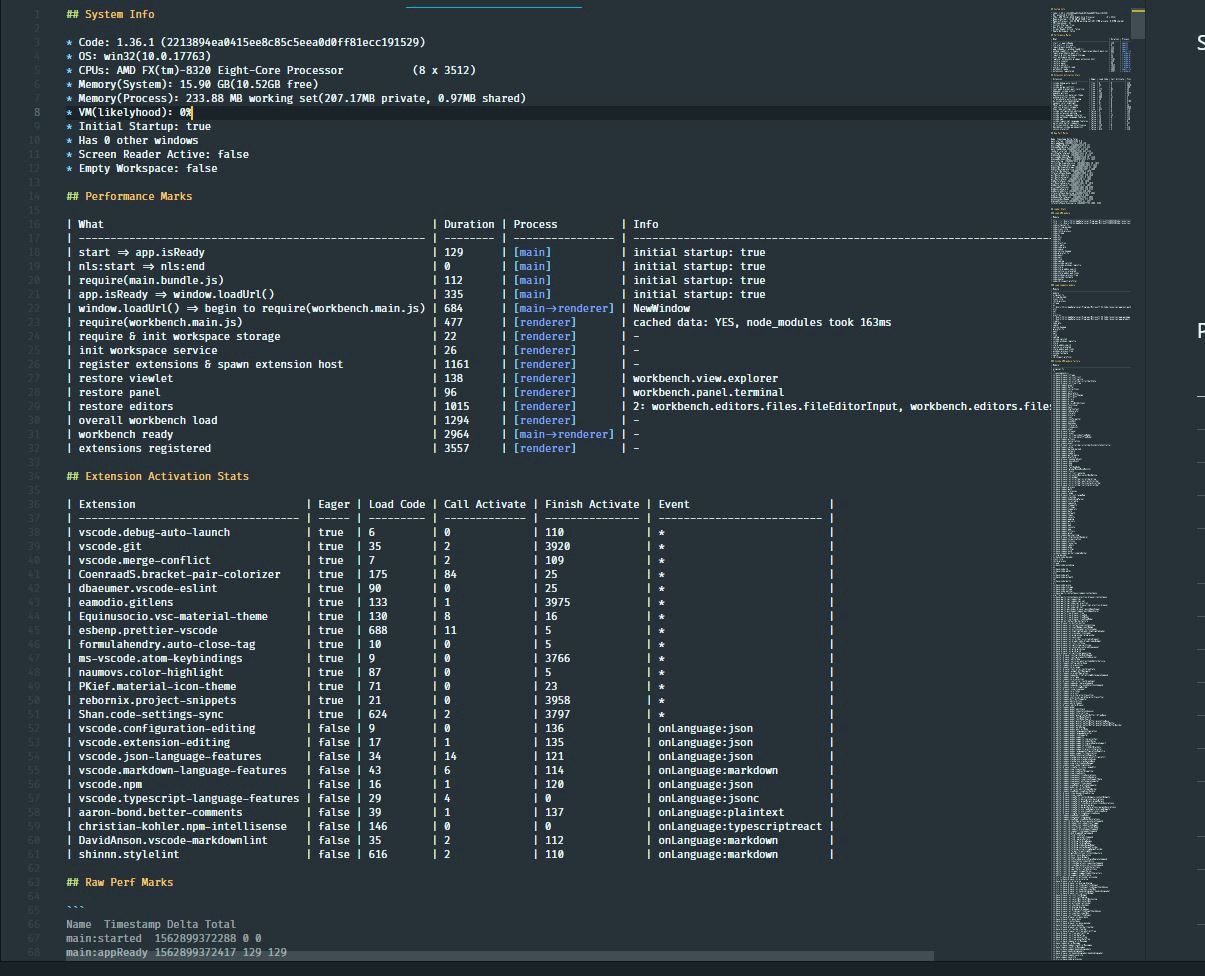Screen dimensions: 1205x976
Task: Click 'CoenraadS.bracket-pair-colorizer' extension name
Action: (x=179, y=574)
